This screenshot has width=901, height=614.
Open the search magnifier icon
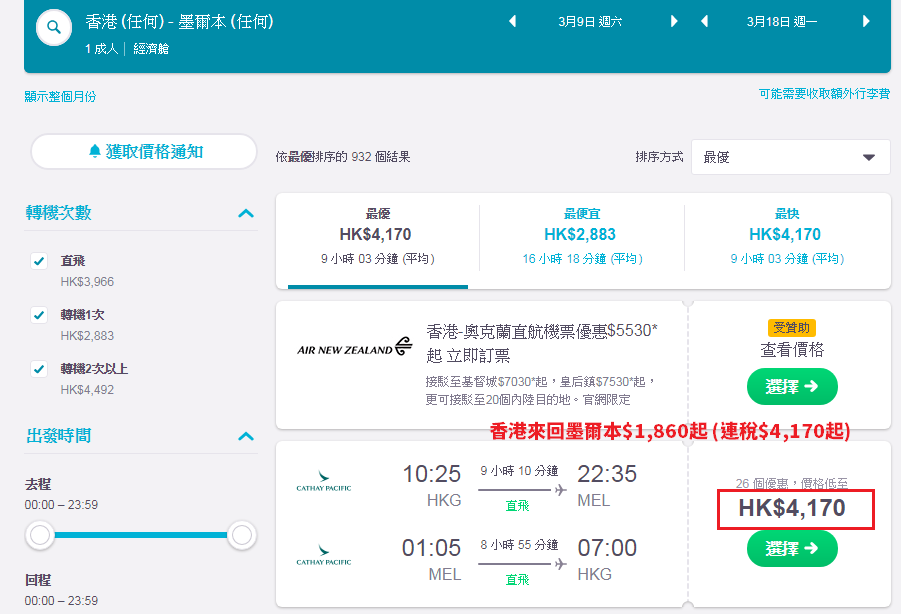[x=54, y=27]
